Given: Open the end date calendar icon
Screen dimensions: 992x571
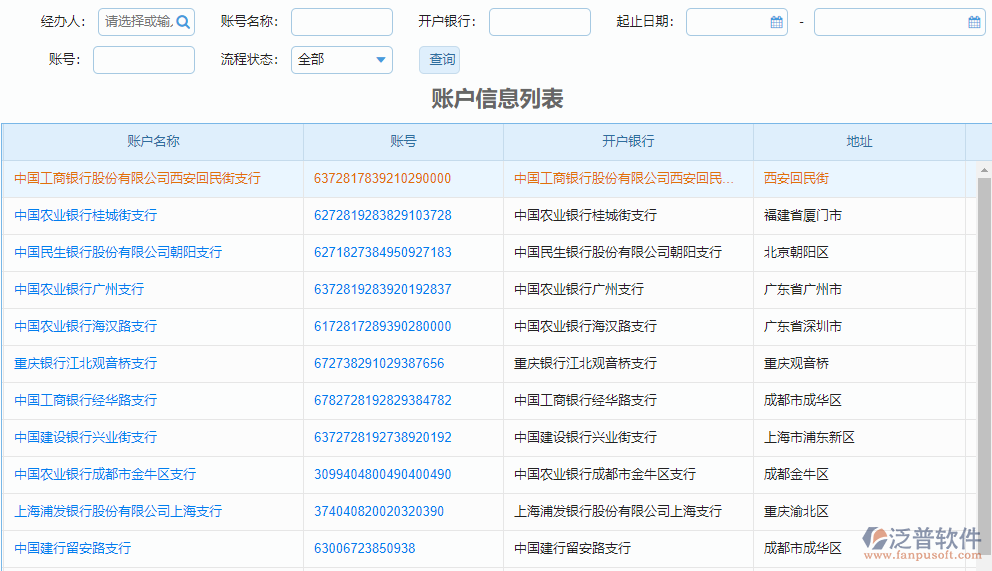Looking at the screenshot, I should [x=974, y=22].
